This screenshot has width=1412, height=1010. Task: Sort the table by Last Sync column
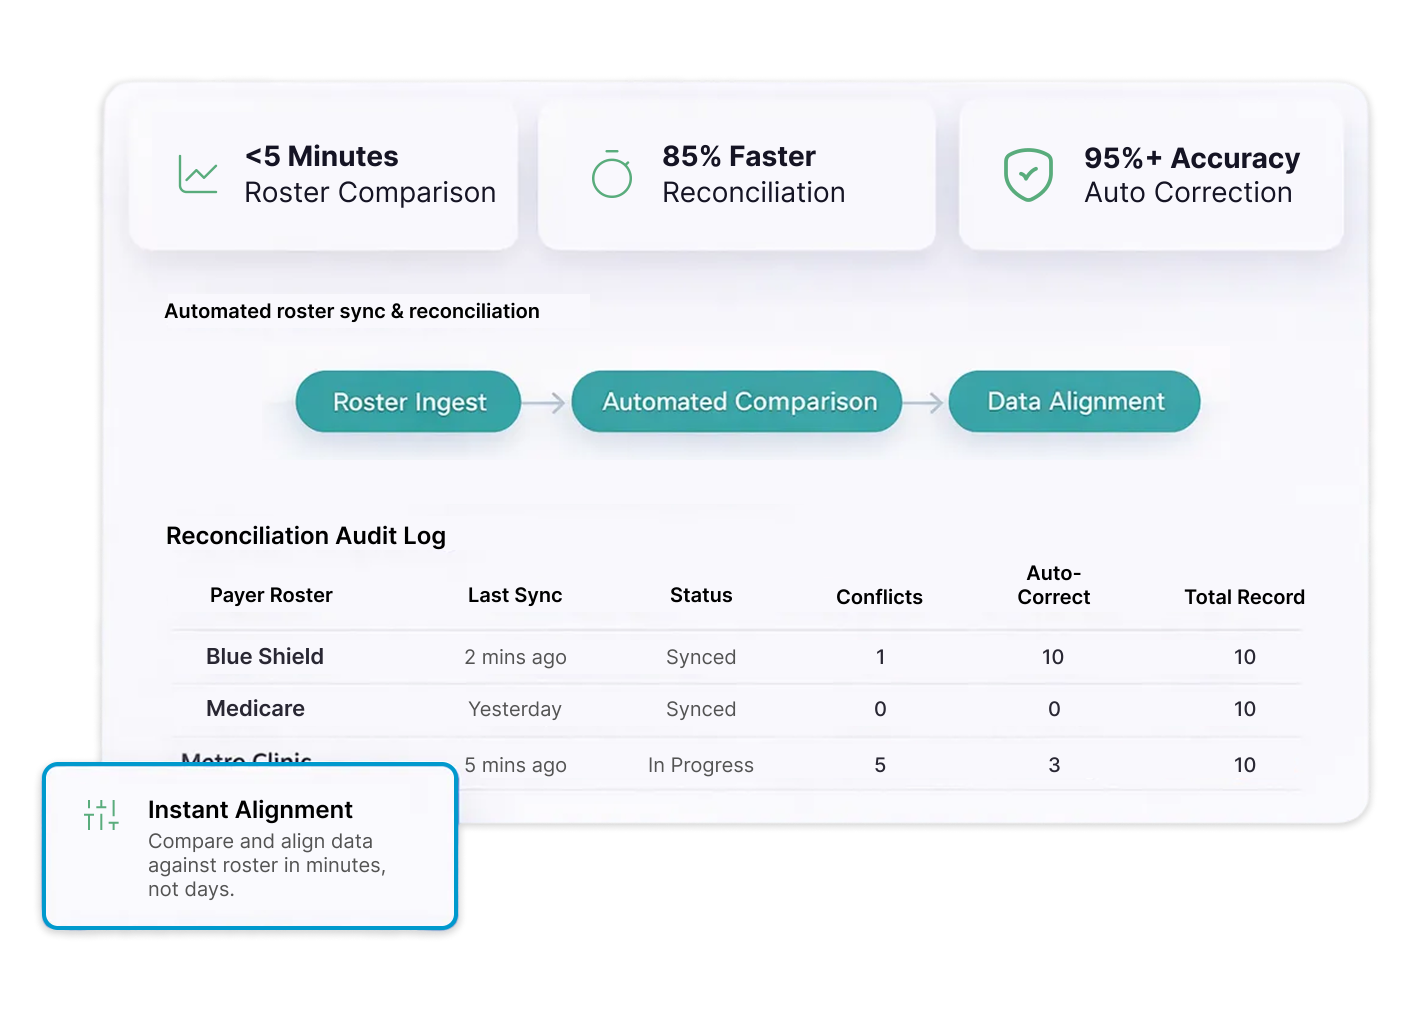click(x=515, y=595)
